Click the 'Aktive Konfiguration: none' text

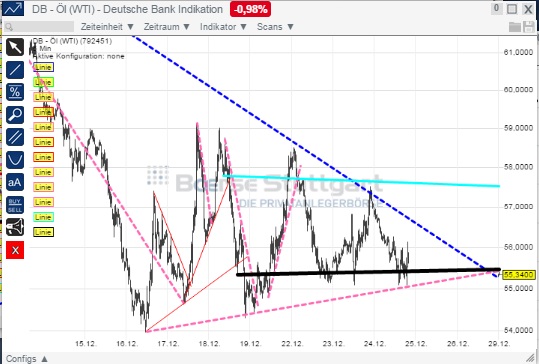point(79,56)
